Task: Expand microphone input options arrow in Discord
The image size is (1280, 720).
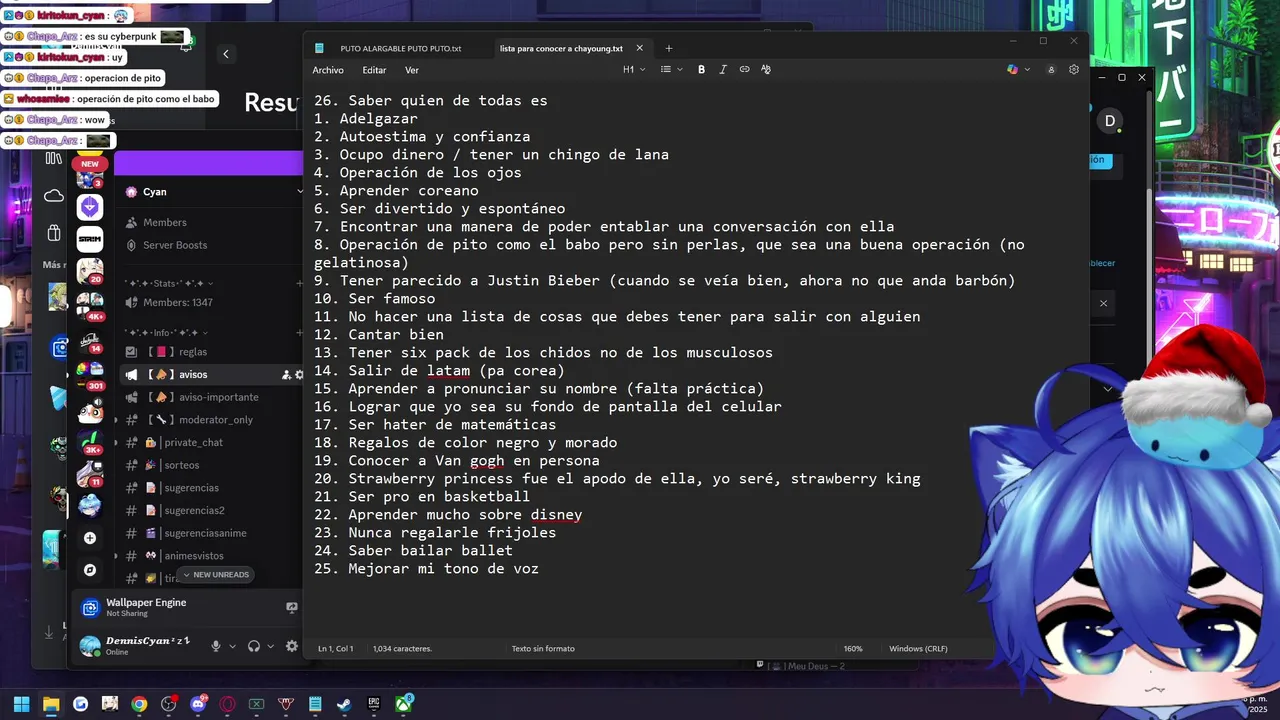Action: pos(232,646)
